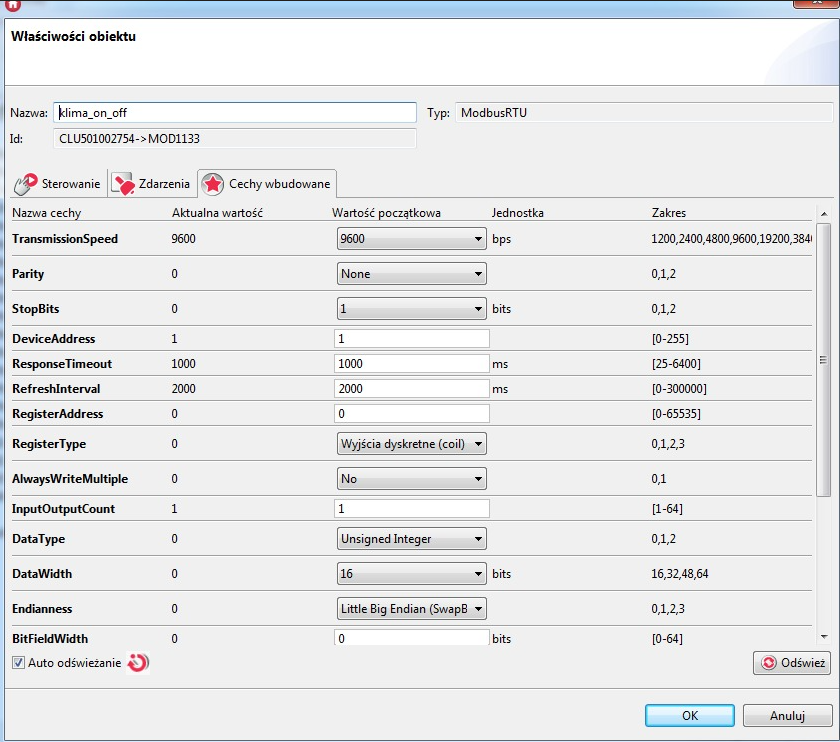Click the OK button

coord(690,715)
